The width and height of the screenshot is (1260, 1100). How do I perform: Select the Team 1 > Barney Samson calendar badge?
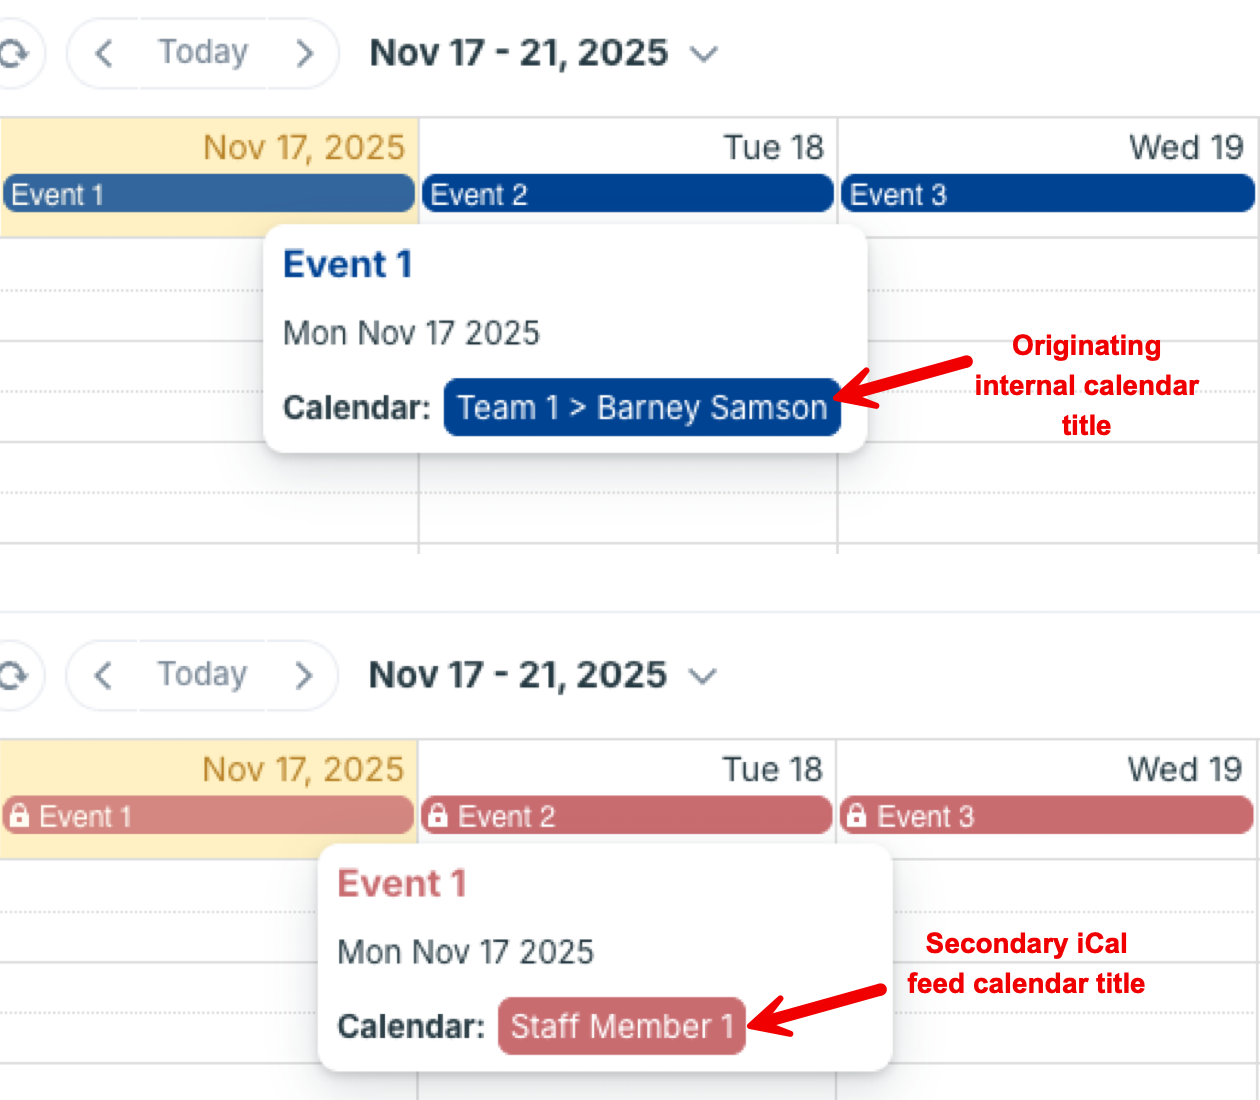641,407
